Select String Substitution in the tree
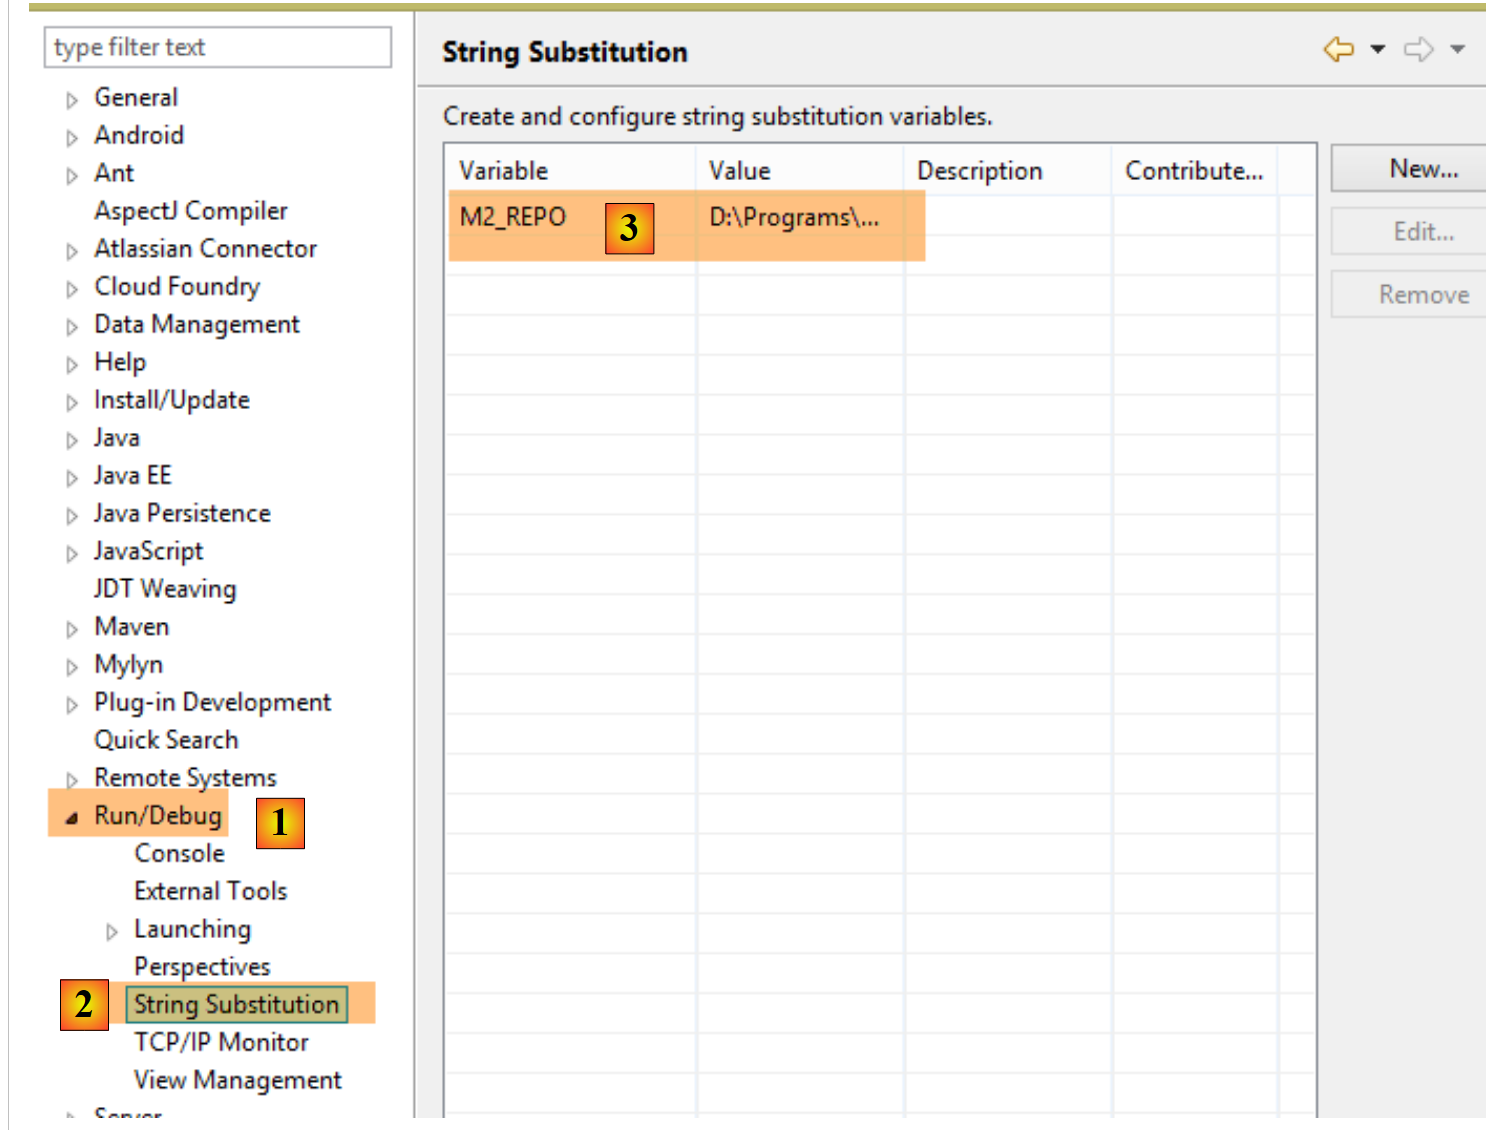The image size is (1501, 1130). click(x=236, y=1004)
